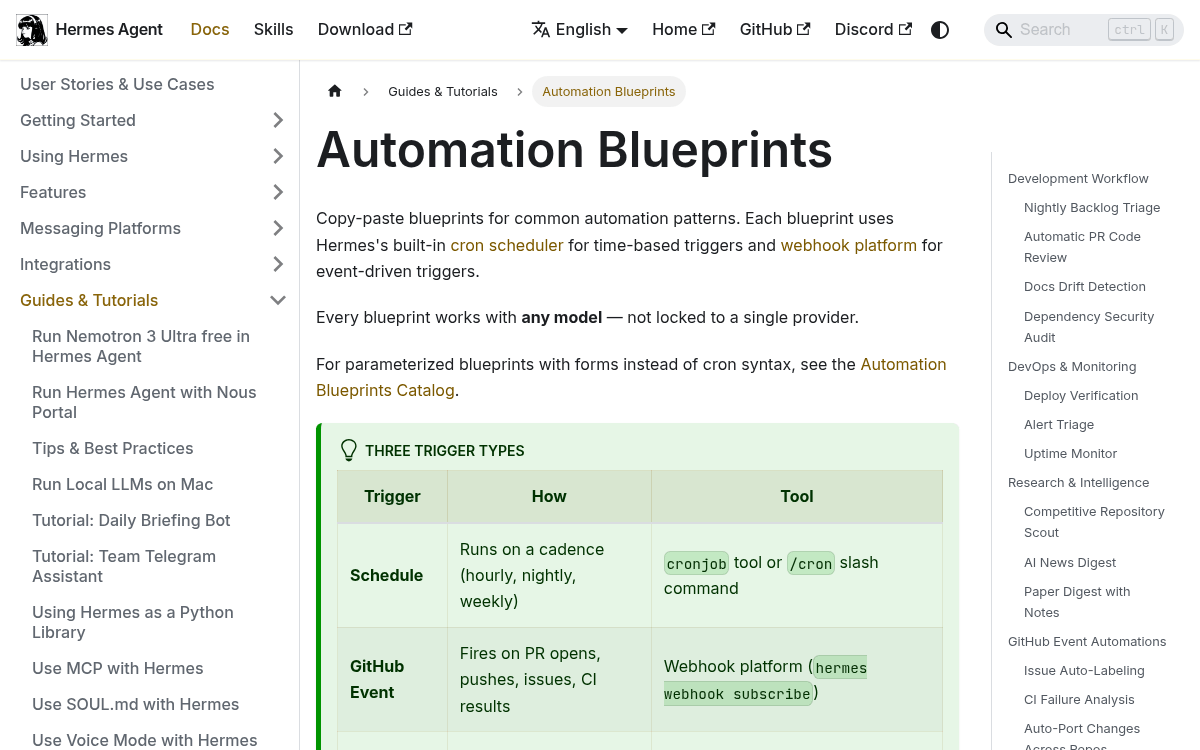Jump to DevOps & Monitoring section
The height and width of the screenshot is (750, 1200).
(1072, 366)
